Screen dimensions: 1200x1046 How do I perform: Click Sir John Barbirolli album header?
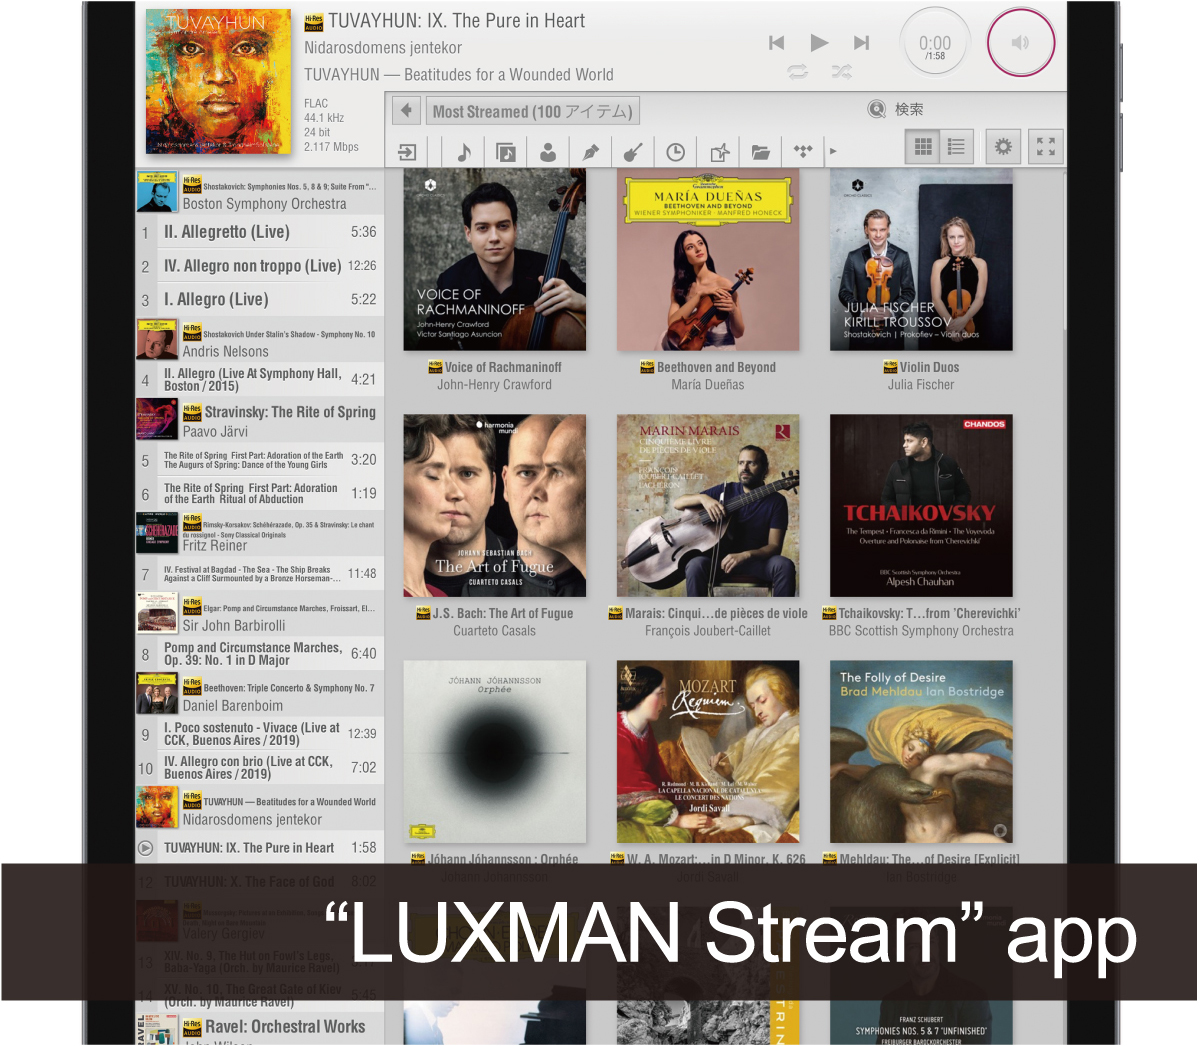(260, 614)
